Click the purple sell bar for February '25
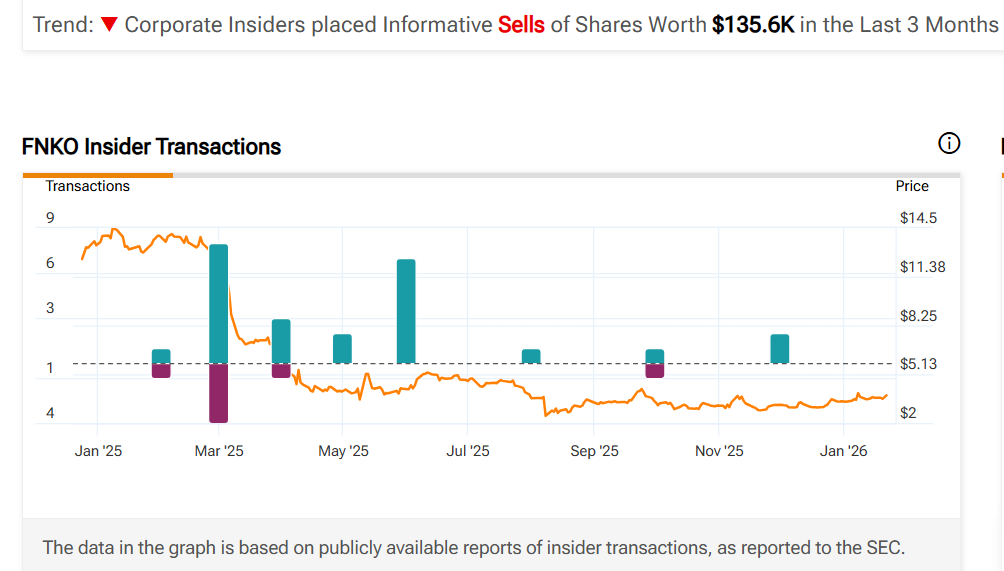1004x571 pixels. tap(161, 371)
